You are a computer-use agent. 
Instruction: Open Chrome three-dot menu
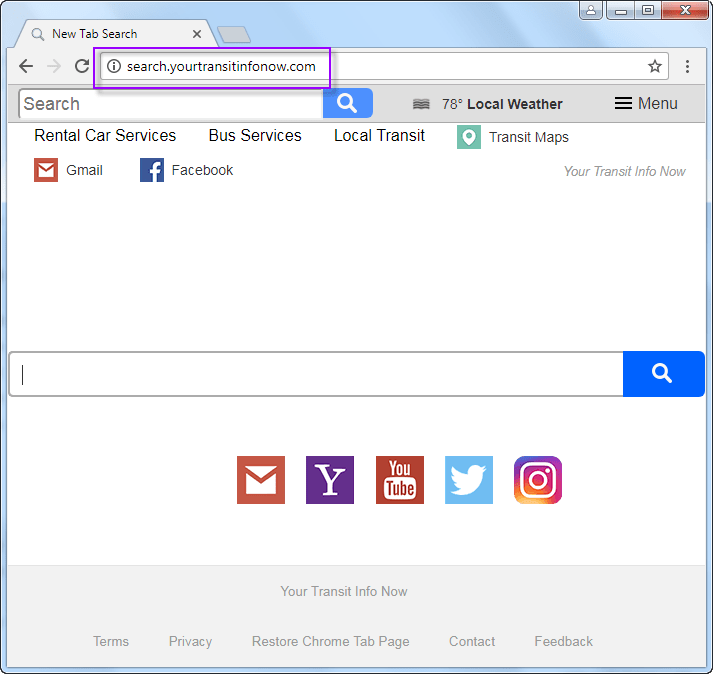687,66
